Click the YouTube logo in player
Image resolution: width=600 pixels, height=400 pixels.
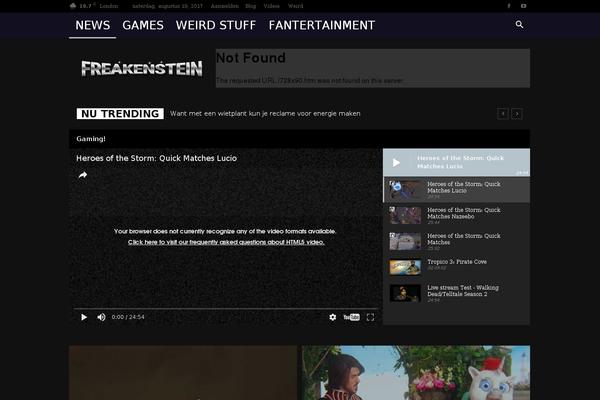point(352,317)
